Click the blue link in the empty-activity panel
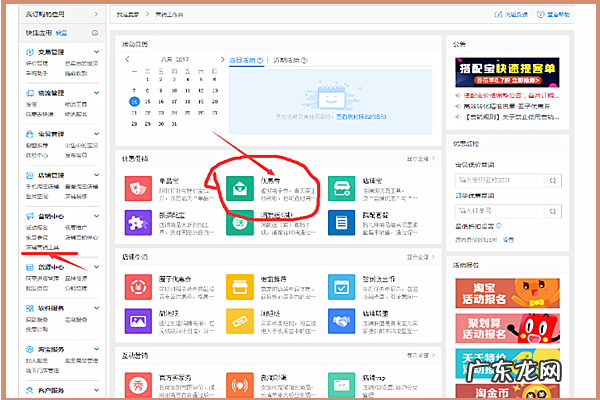 pos(361,116)
